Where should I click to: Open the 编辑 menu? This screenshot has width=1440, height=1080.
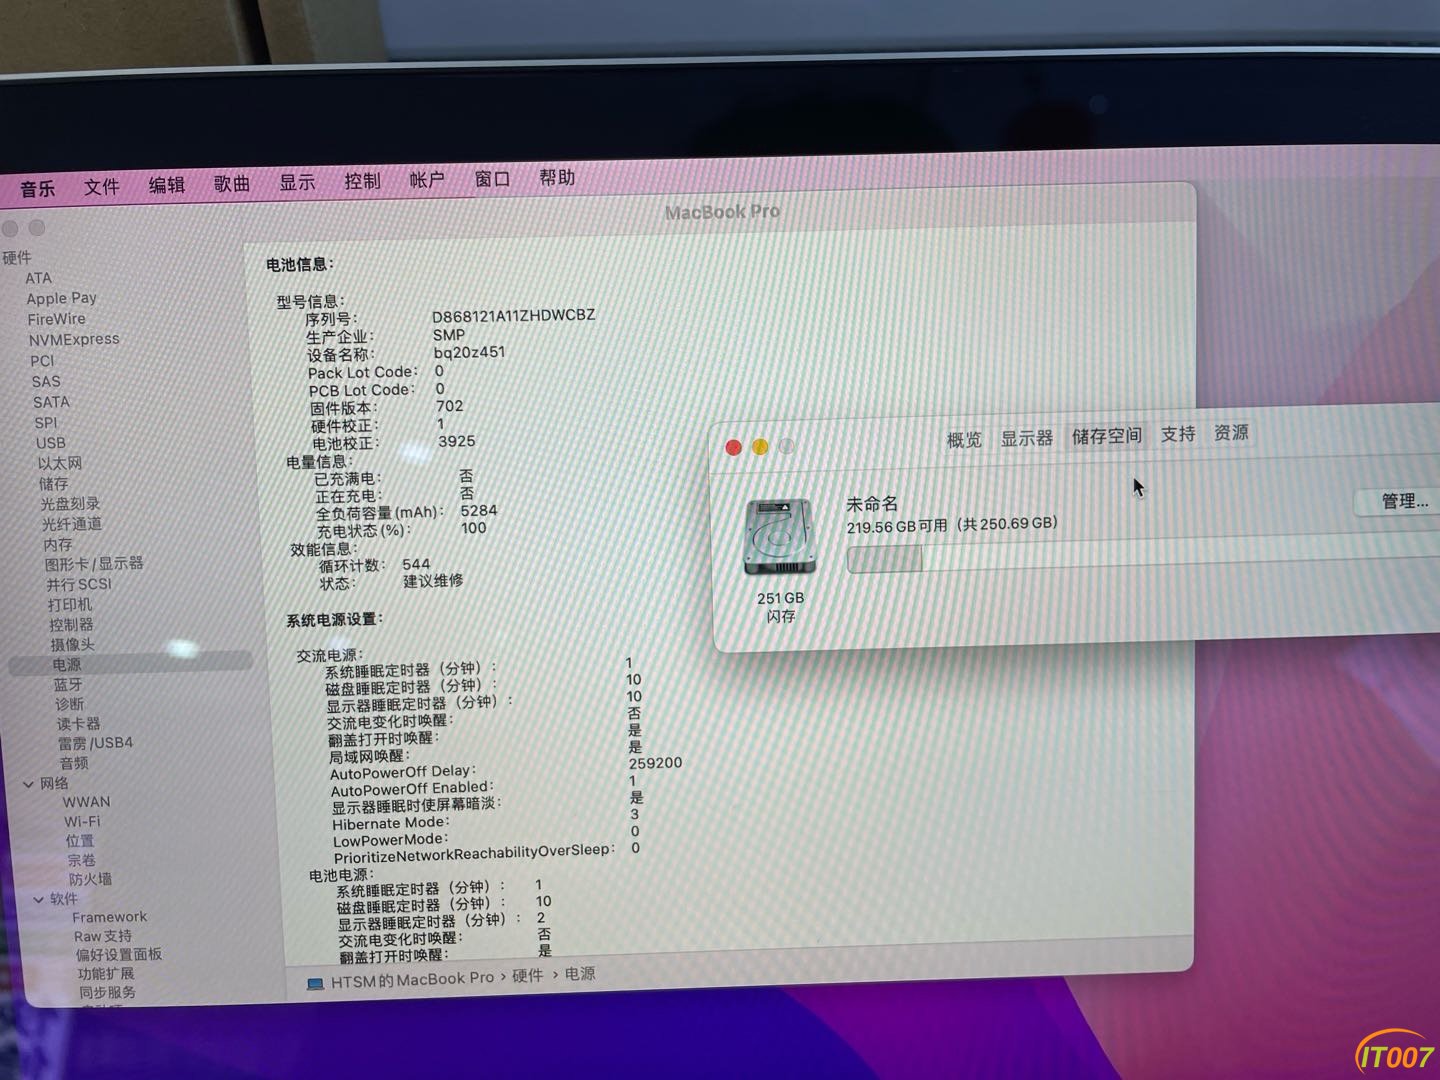pyautogui.click(x=167, y=185)
